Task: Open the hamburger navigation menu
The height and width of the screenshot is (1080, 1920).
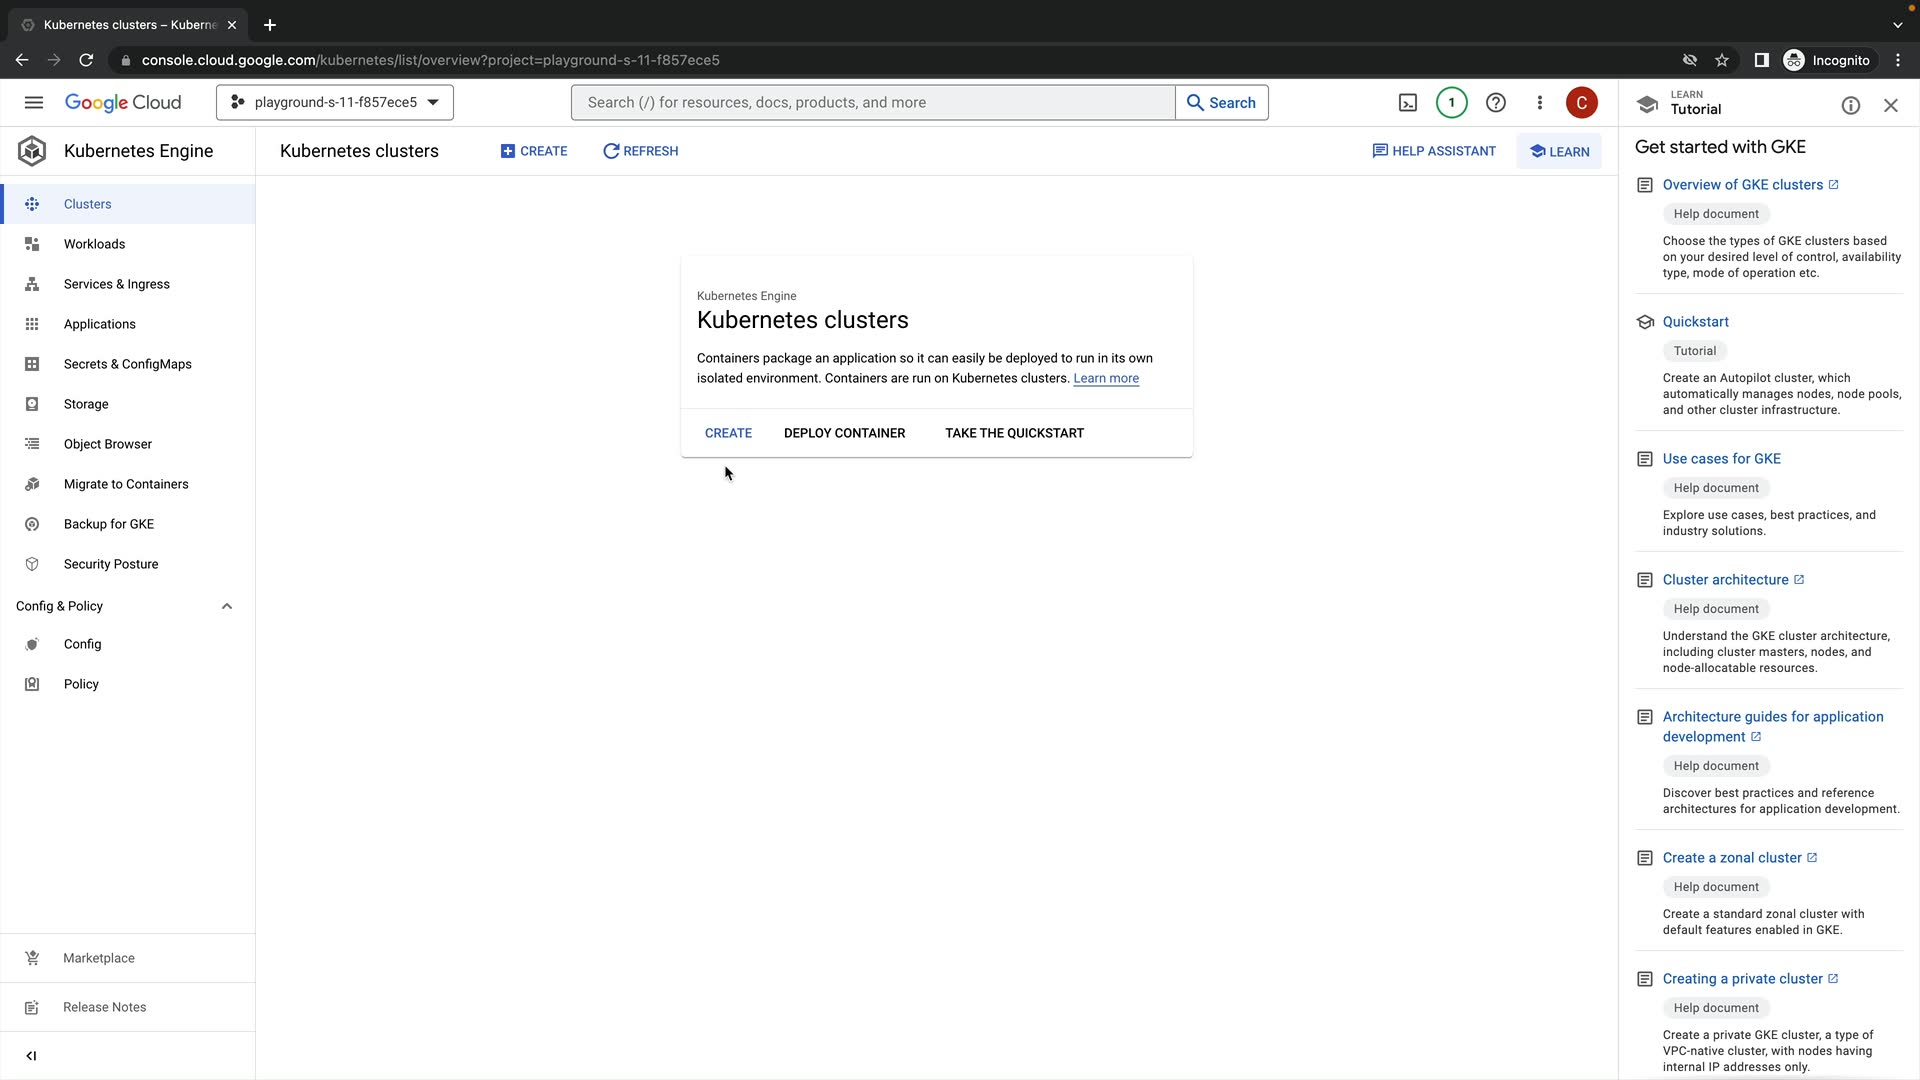Action: coord(34,103)
